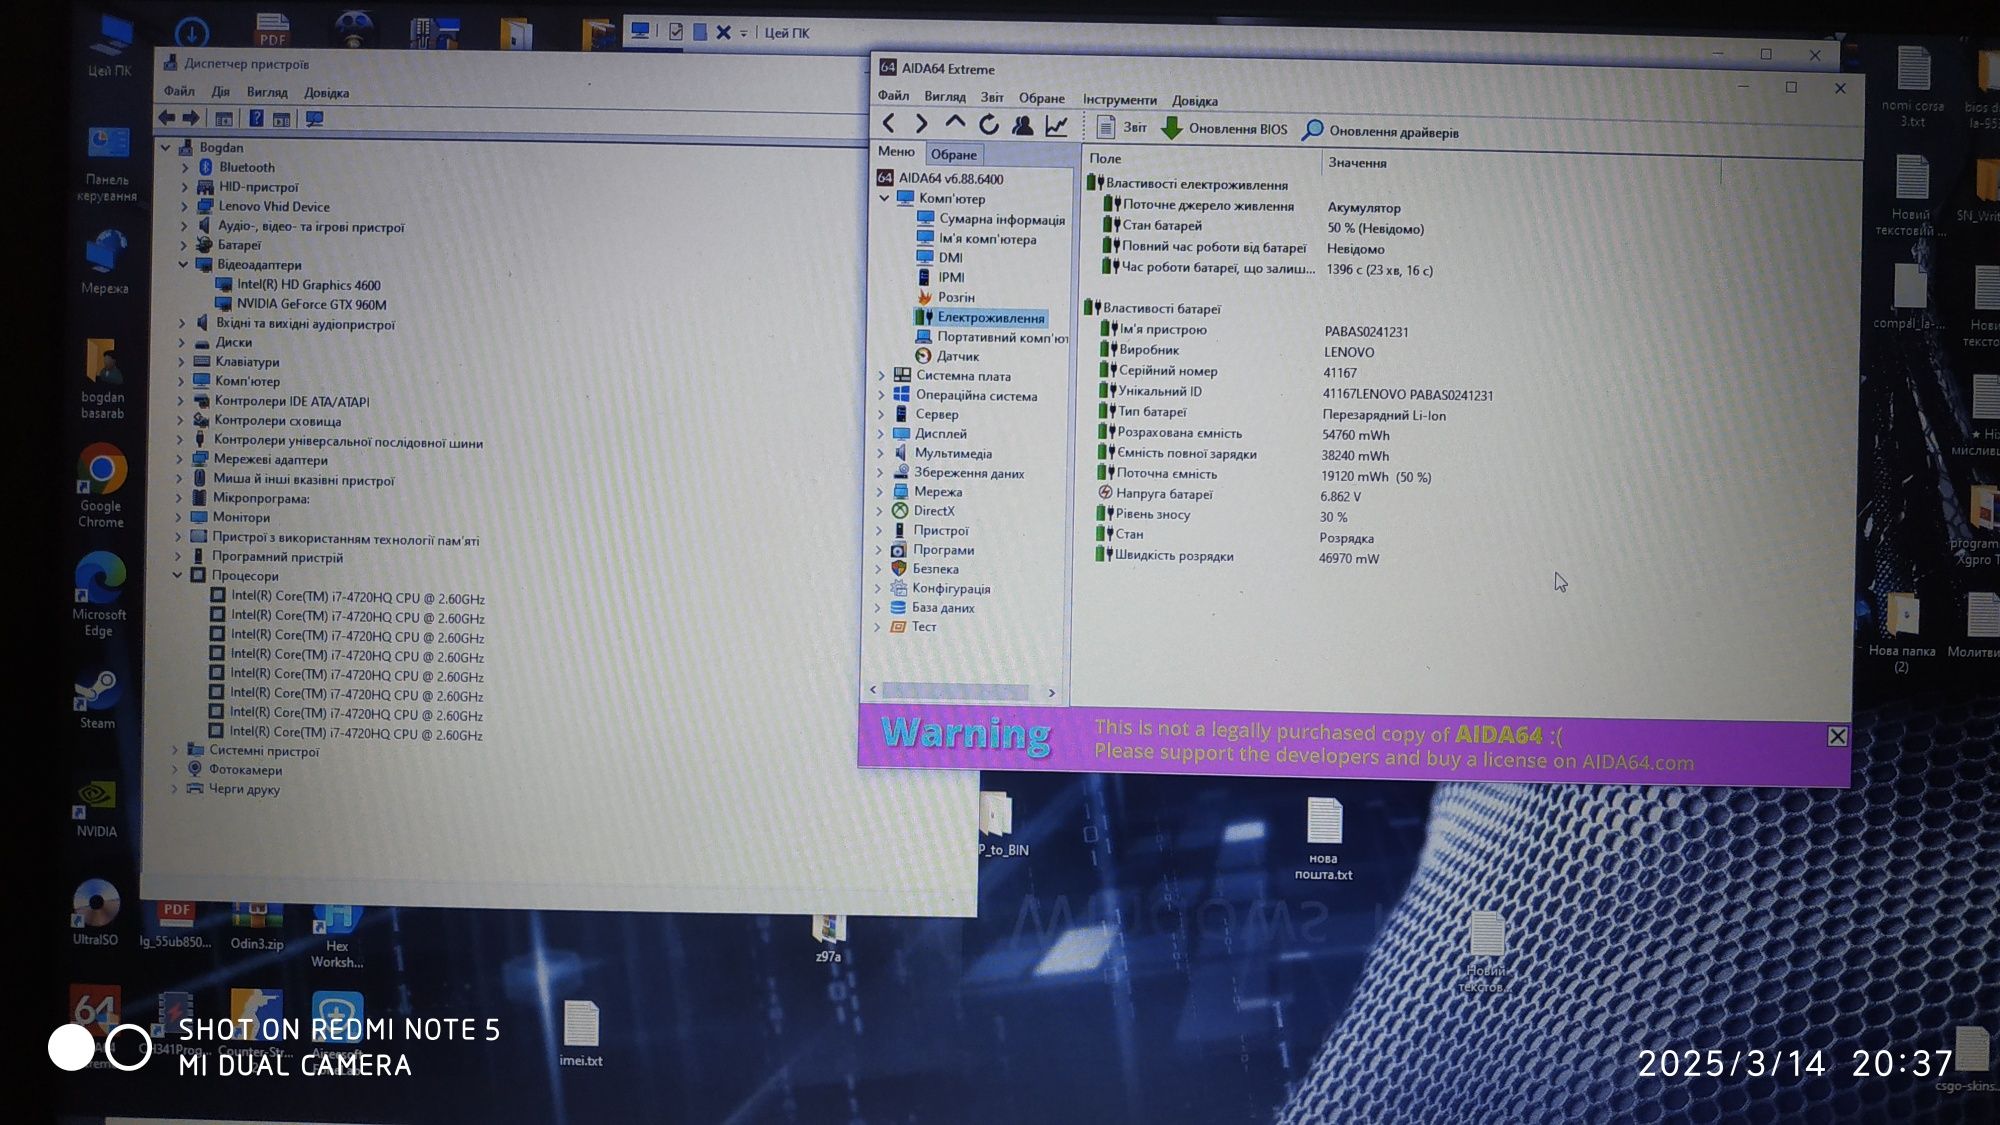Viewport: 2000px width, 1125px height.
Task: Expand Bluetooth node in Device Manager
Action: 185,167
